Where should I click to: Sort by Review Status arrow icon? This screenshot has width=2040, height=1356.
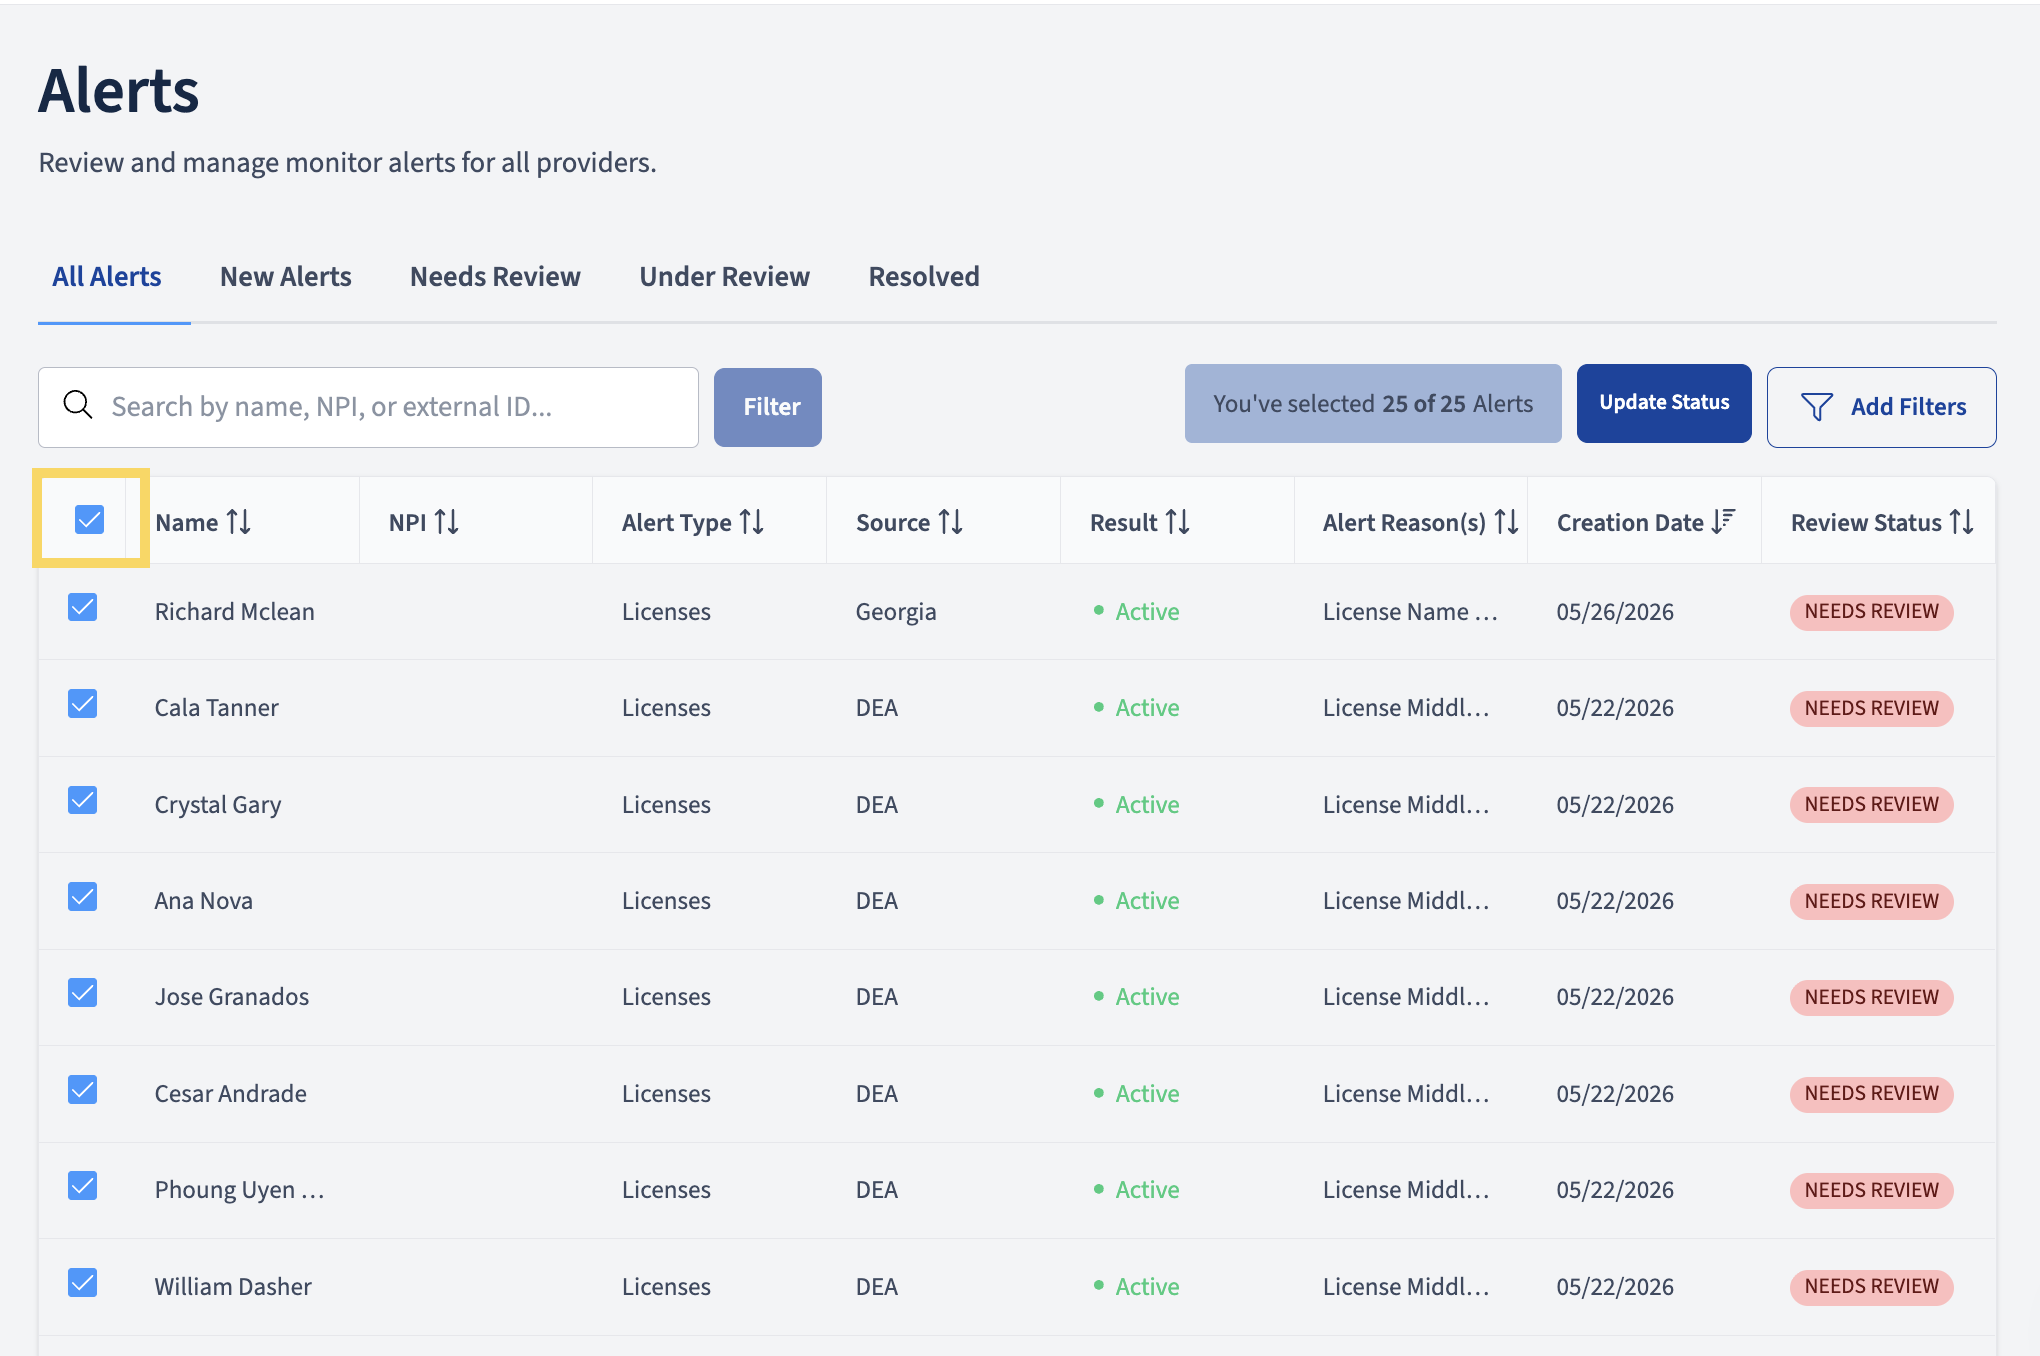click(x=1962, y=522)
